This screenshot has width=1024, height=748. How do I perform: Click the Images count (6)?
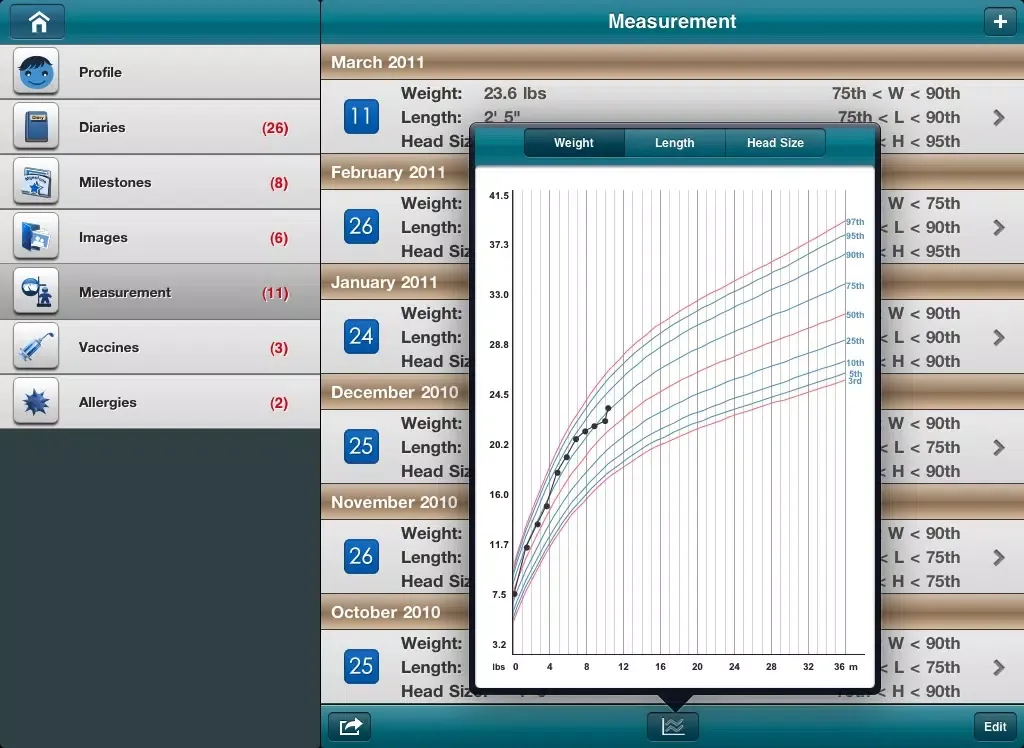279,238
